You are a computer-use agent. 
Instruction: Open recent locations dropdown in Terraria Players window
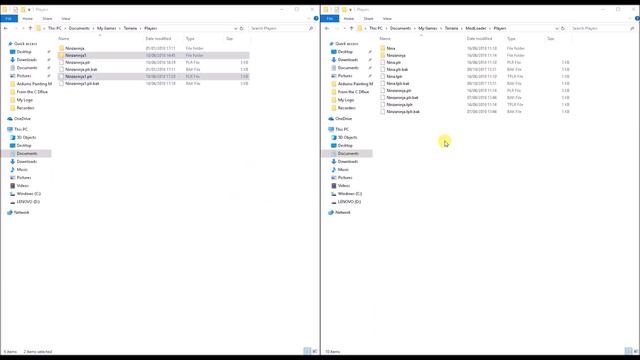(x=23, y=28)
